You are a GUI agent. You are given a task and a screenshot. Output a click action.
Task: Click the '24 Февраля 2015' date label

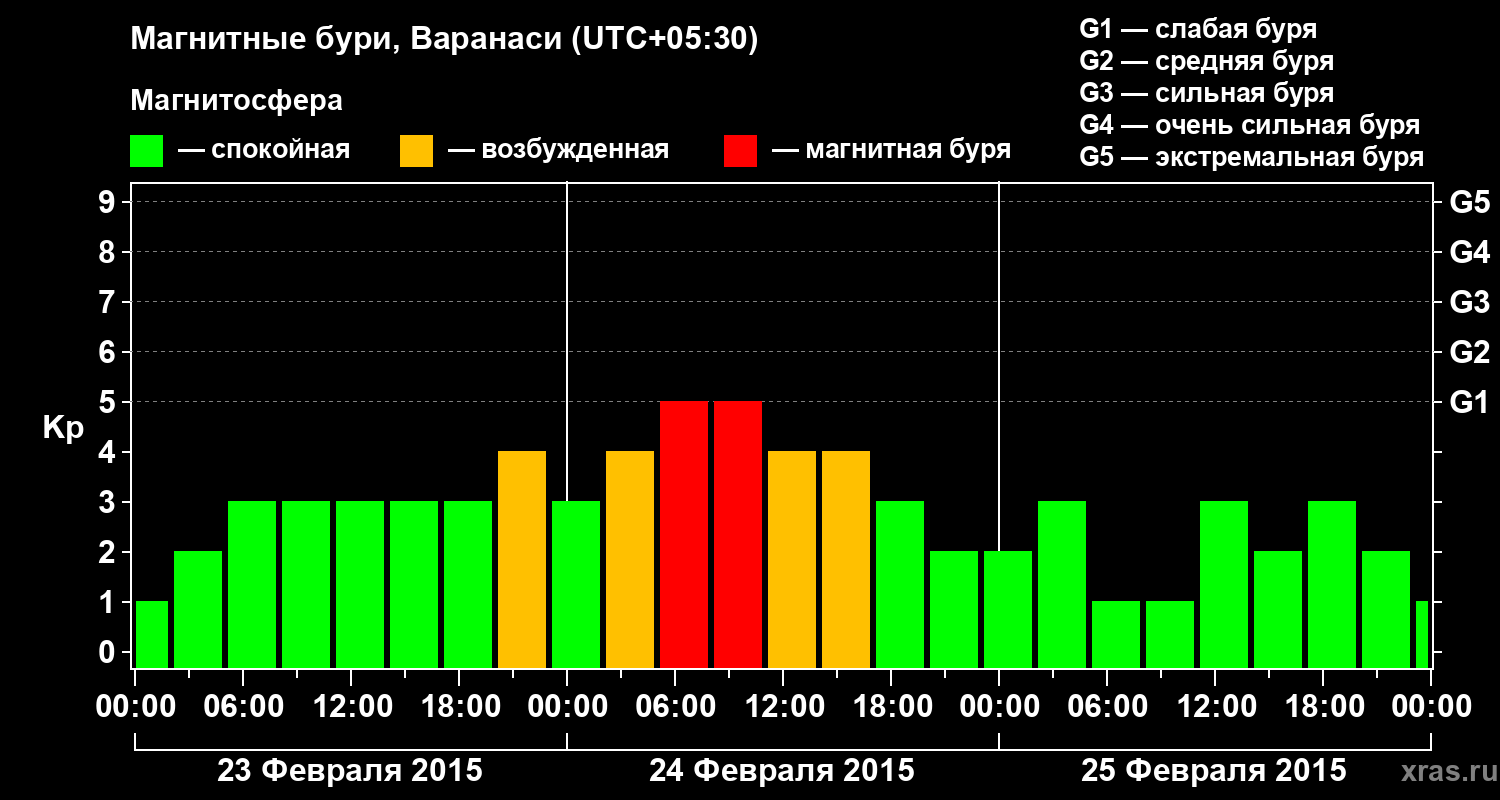point(782,771)
